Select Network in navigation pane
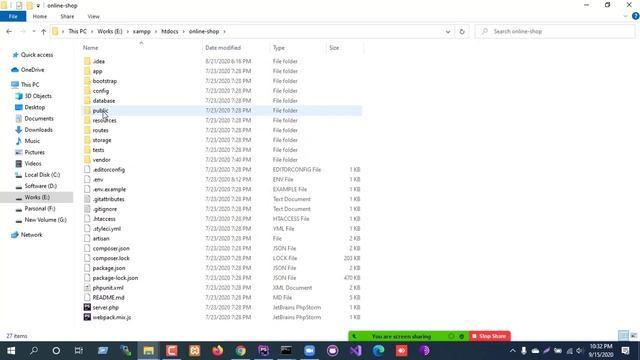Viewport: 640px width, 360px height. click(x=31, y=235)
